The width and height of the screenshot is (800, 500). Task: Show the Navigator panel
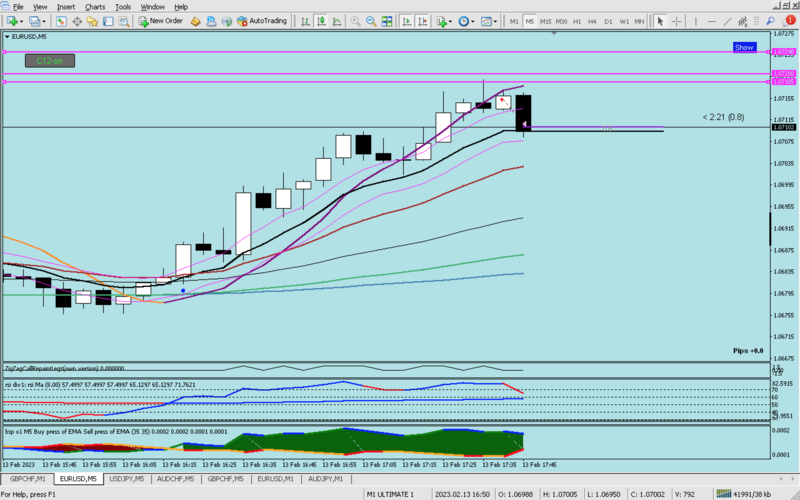click(x=92, y=21)
